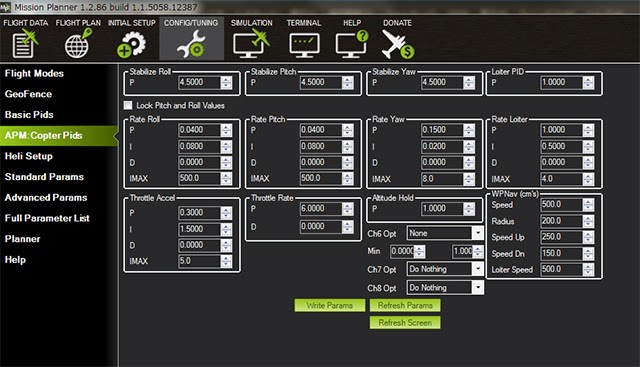Open the Flight Data screen icon

(25, 44)
